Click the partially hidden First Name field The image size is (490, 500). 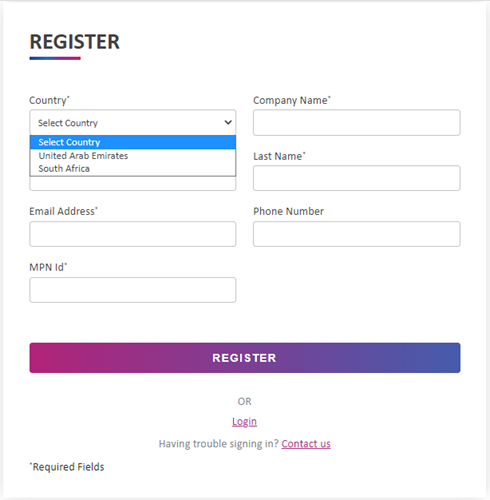[133, 184]
